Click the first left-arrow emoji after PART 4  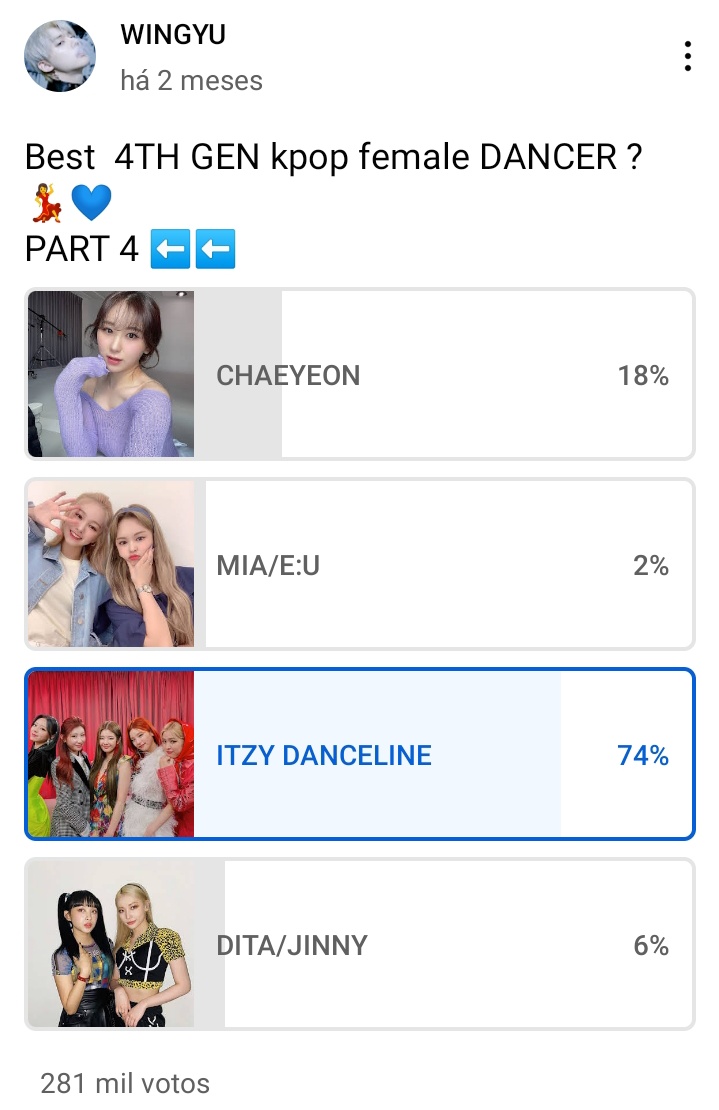tap(170, 249)
